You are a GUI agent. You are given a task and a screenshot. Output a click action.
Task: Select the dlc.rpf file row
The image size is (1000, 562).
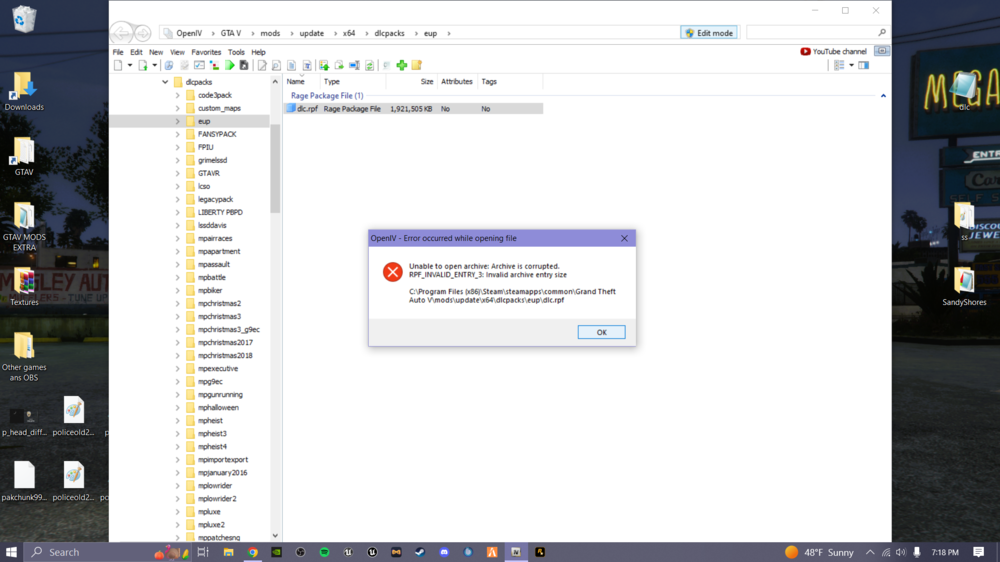pos(413,109)
